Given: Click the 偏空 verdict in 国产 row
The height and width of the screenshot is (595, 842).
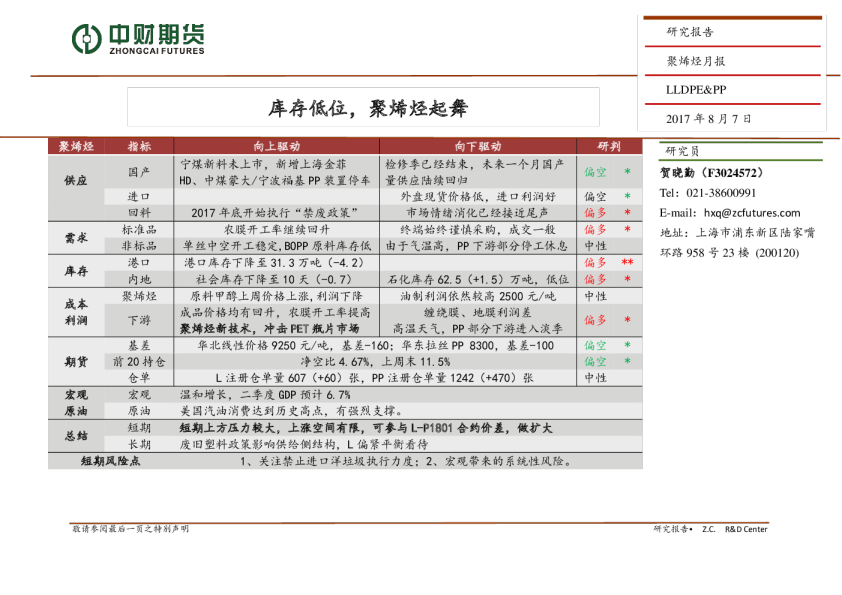Looking at the screenshot, I should pos(595,172).
